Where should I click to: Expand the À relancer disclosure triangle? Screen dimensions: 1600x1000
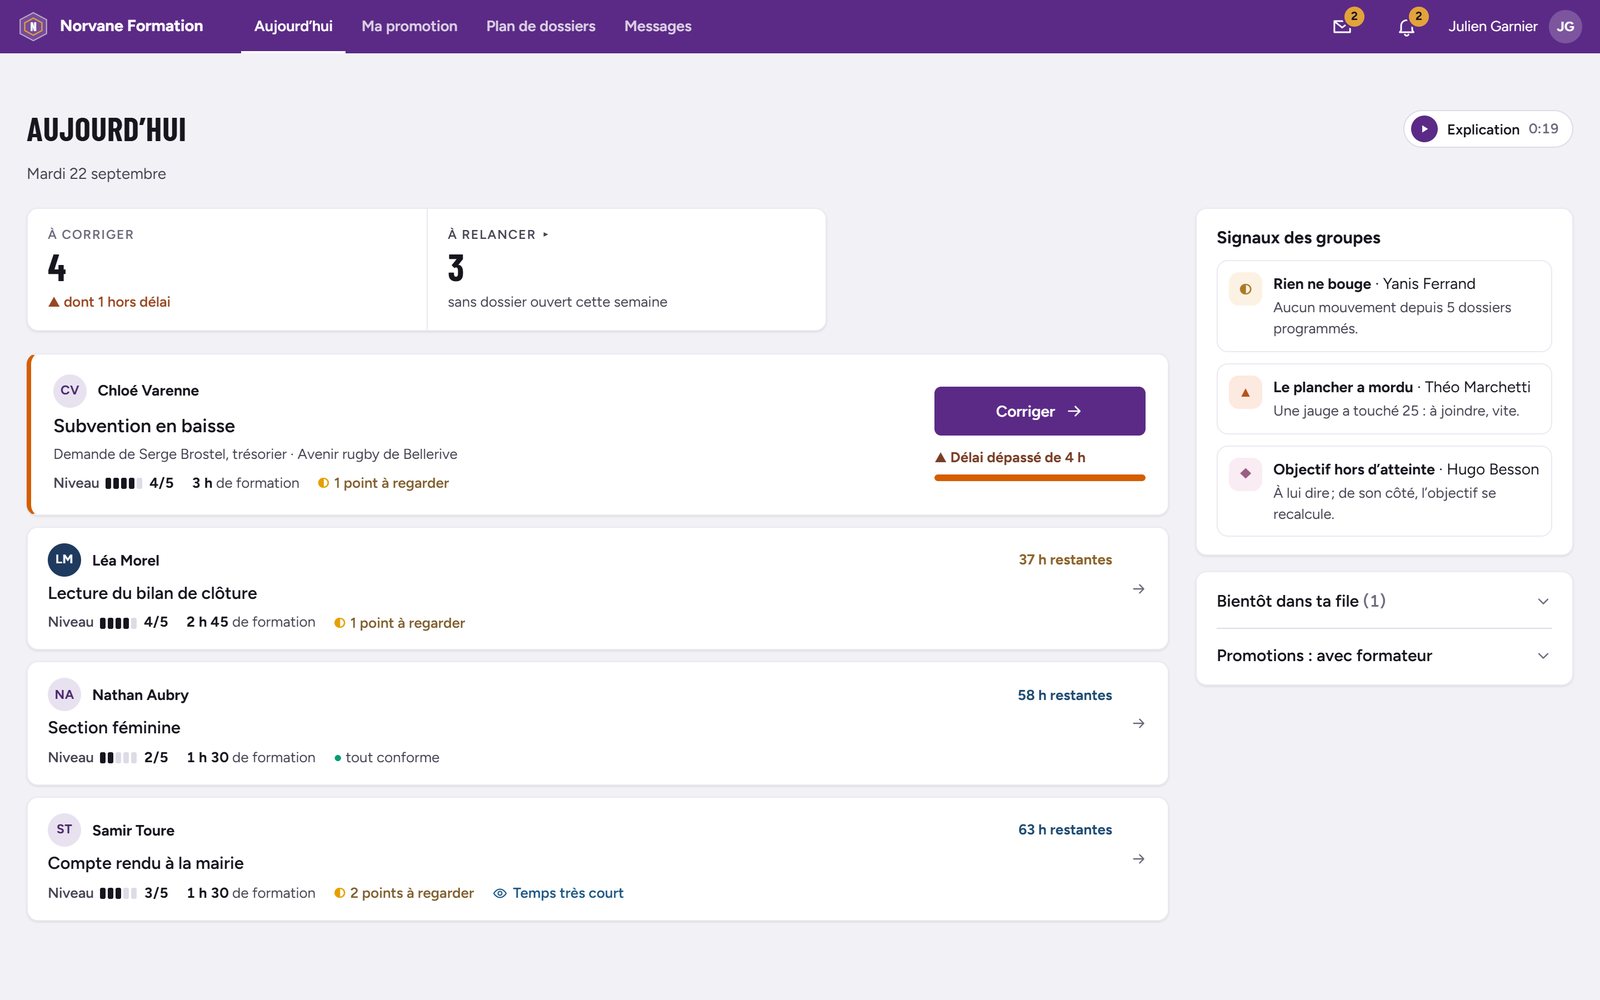click(546, 235)
